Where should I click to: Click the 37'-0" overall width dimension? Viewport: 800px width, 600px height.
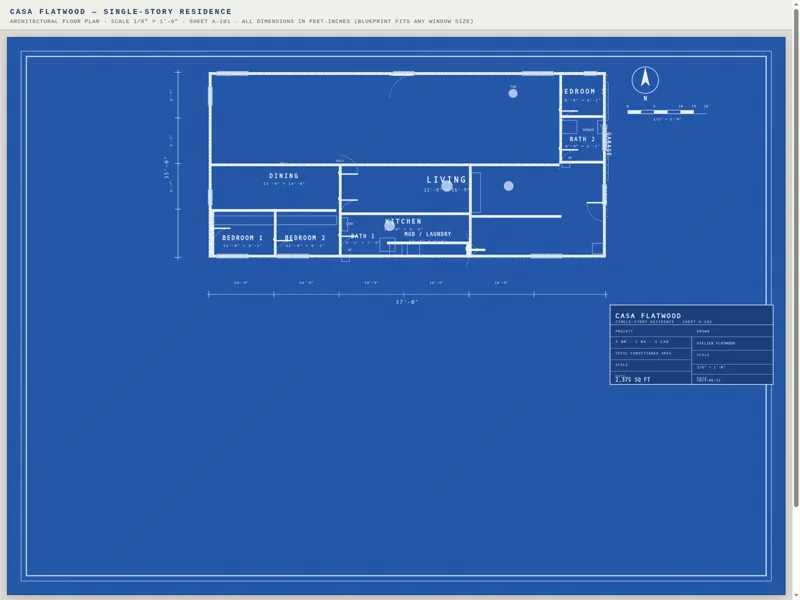[x=407, y=302]
